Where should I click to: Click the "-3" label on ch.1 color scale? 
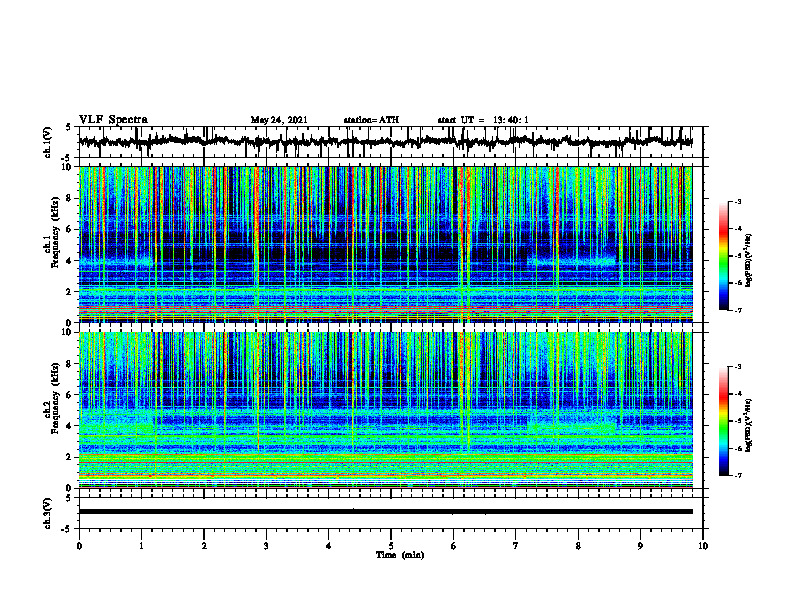738,202
